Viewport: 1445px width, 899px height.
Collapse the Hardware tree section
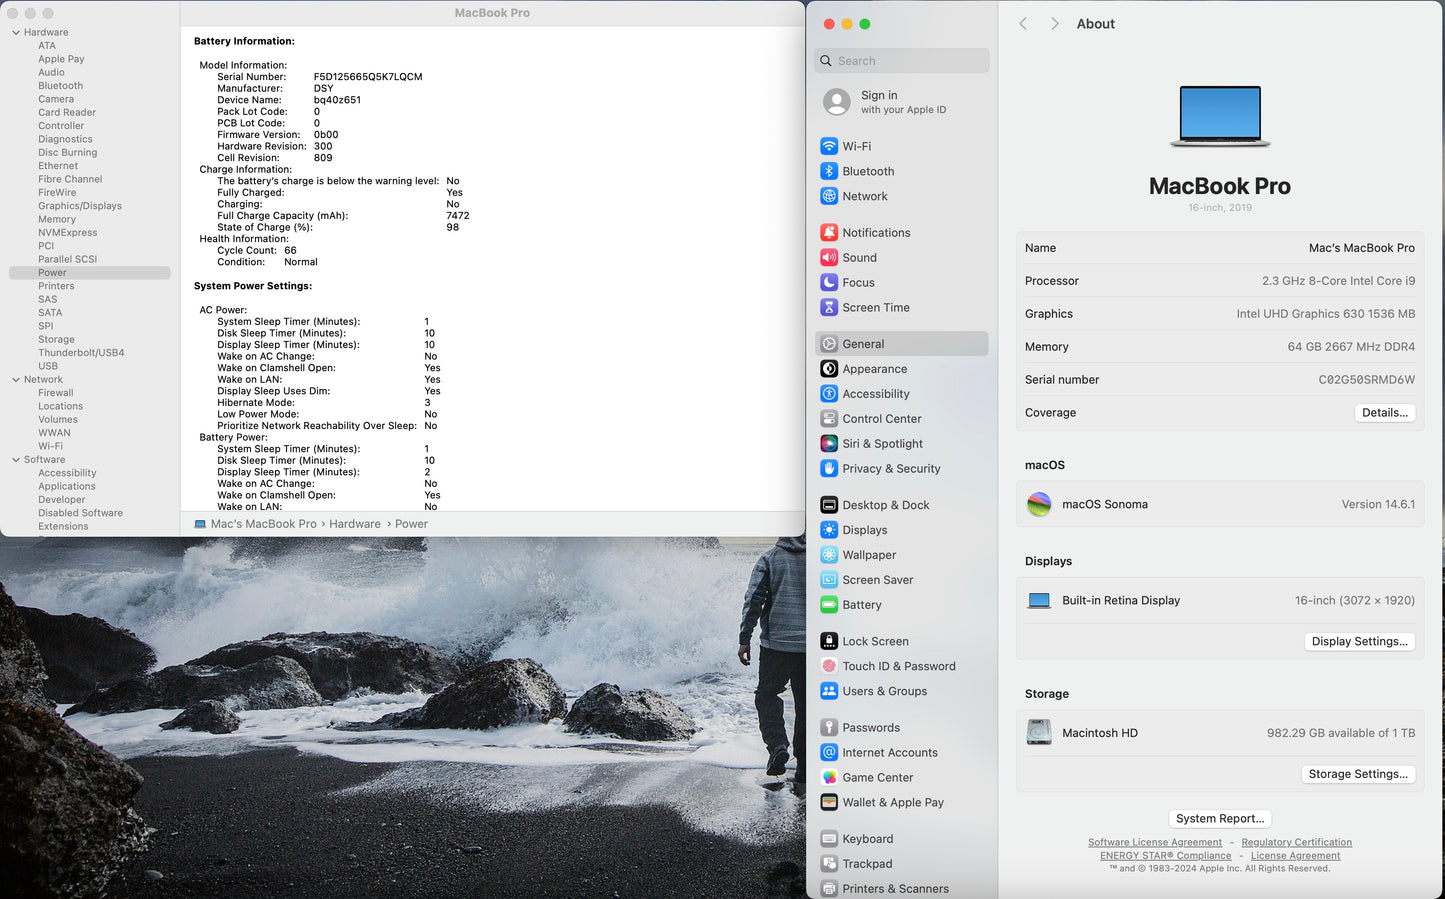coord(16,32)
